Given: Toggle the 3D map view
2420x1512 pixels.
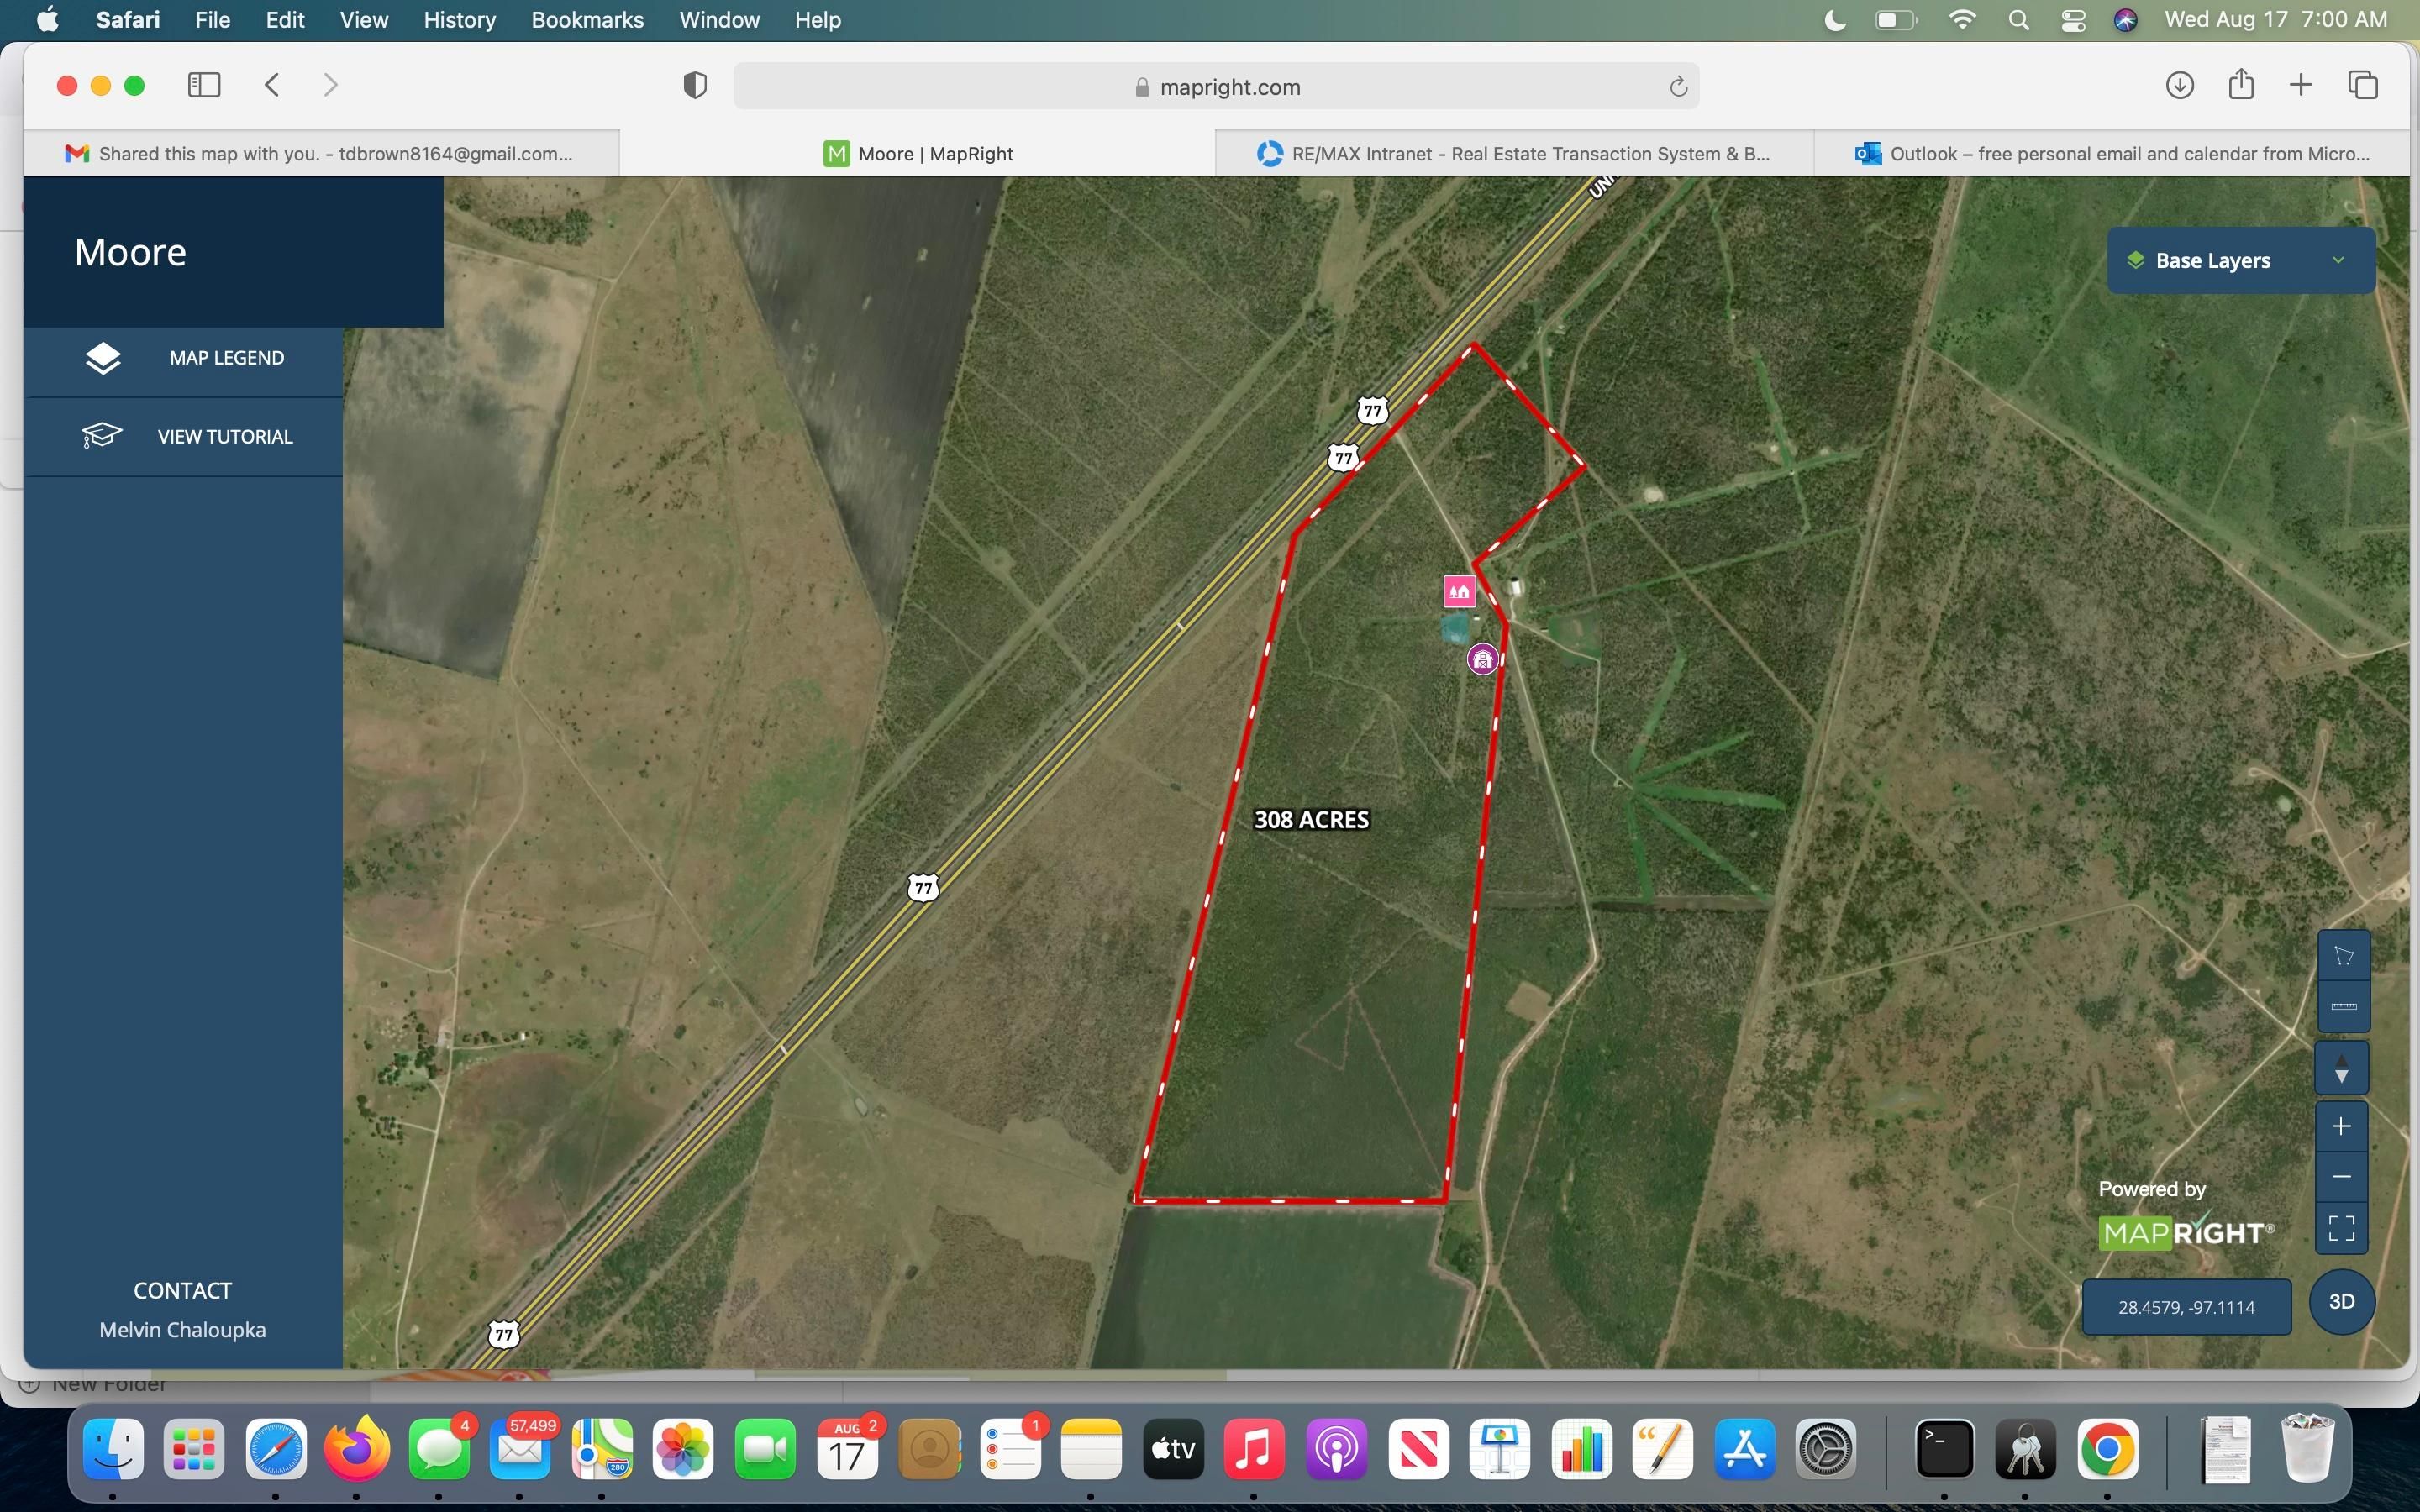Looking at the screenshot, I should (2341, 1301).
